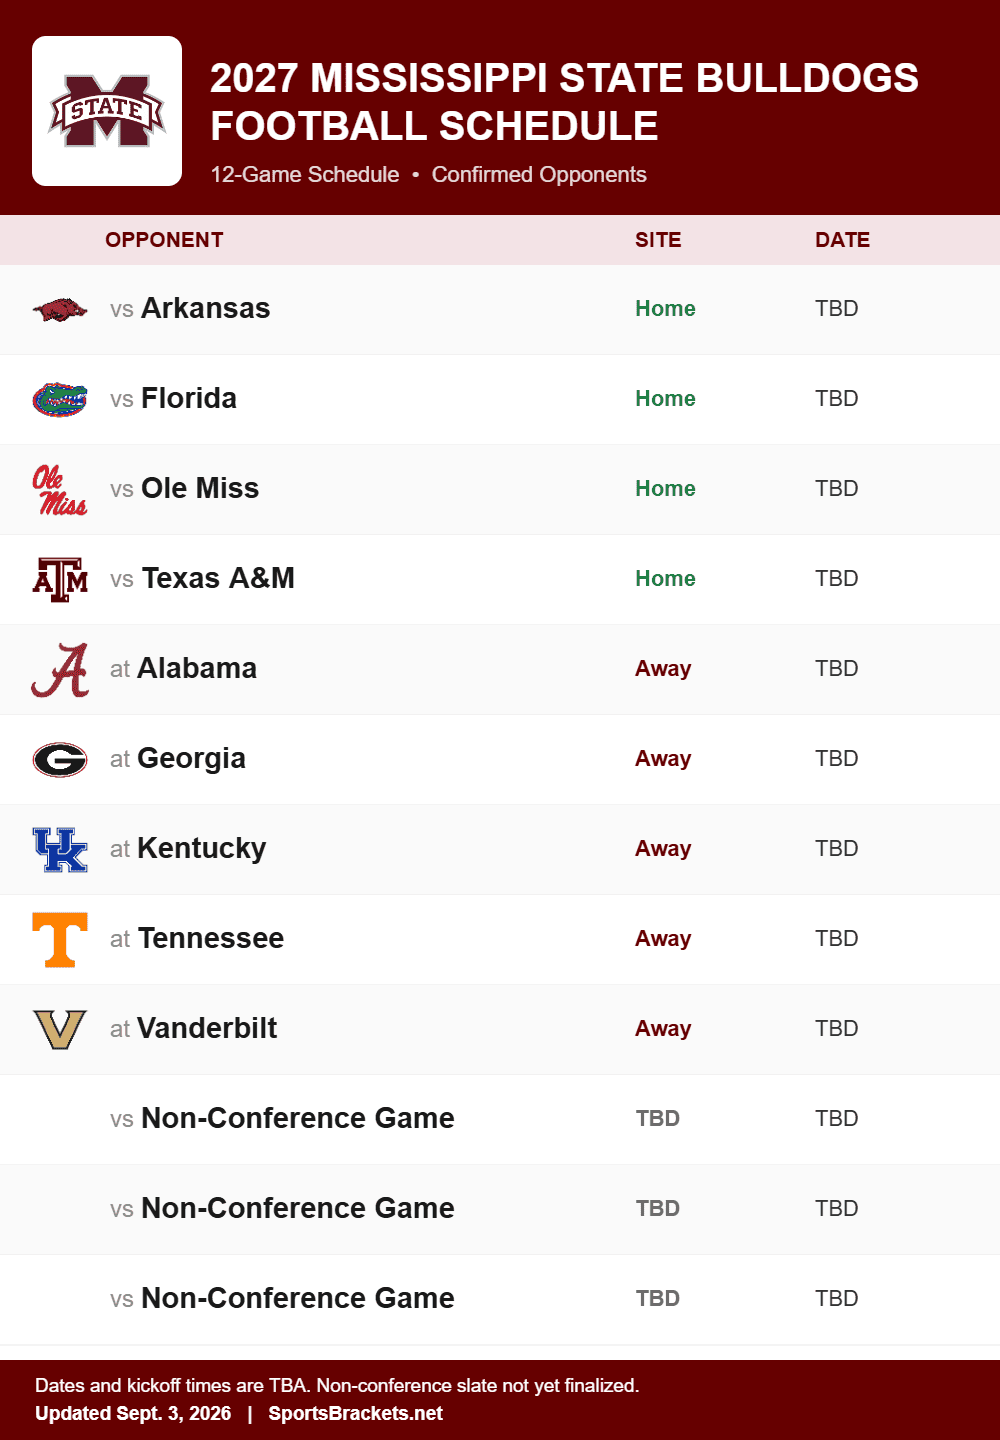Select the SITE column header
Image resolution: width=1000 pixels, height=1440 pixels.
[x=658, y=240]
